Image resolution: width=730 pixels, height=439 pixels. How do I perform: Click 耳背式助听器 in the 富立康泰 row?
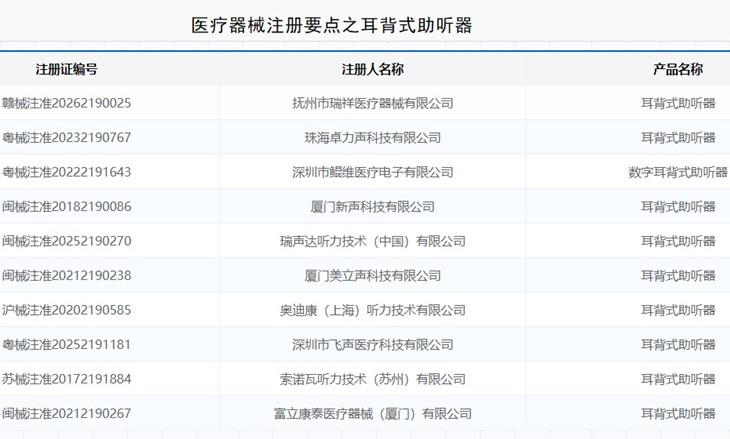tap(678, 413)
